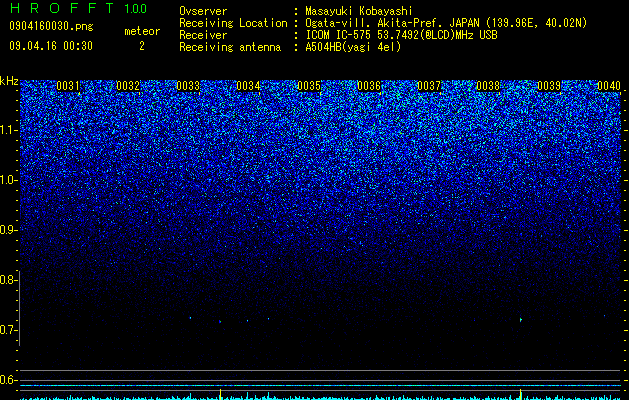Click the cyan horizontal line below 0.6 kHz

(x=320, y=386)
